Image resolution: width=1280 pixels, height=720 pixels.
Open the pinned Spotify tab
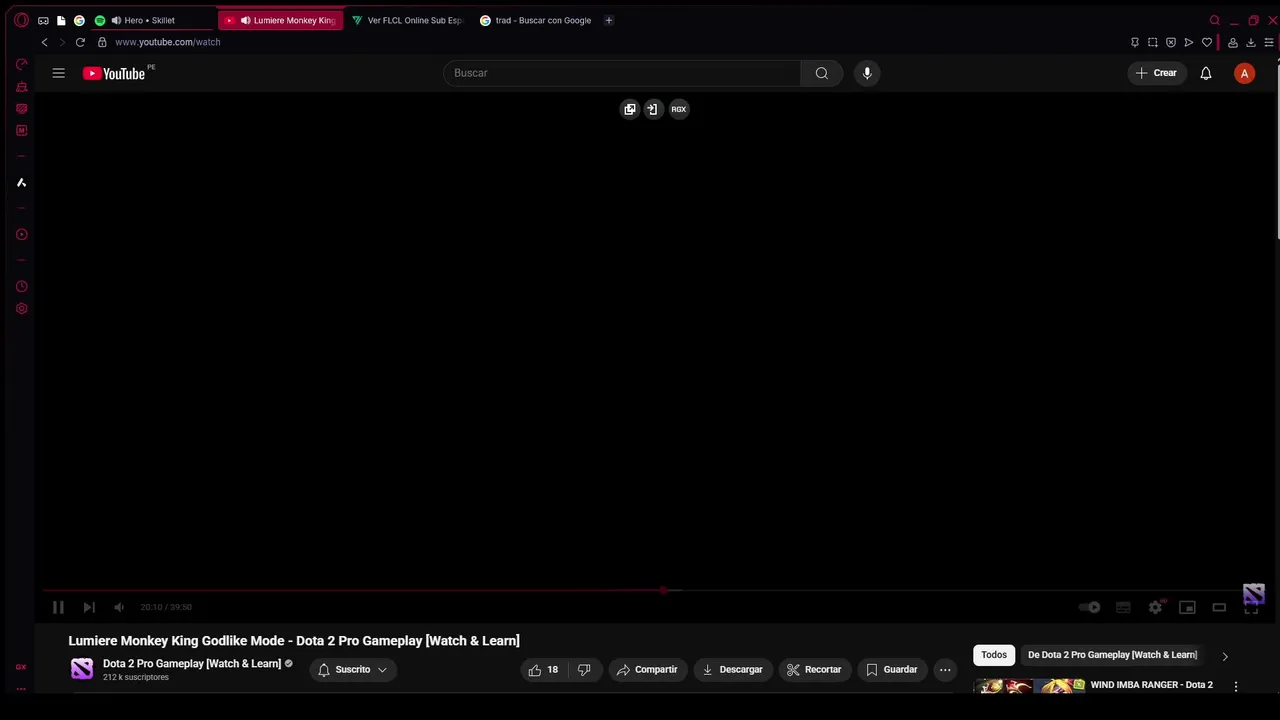(100, 20)
